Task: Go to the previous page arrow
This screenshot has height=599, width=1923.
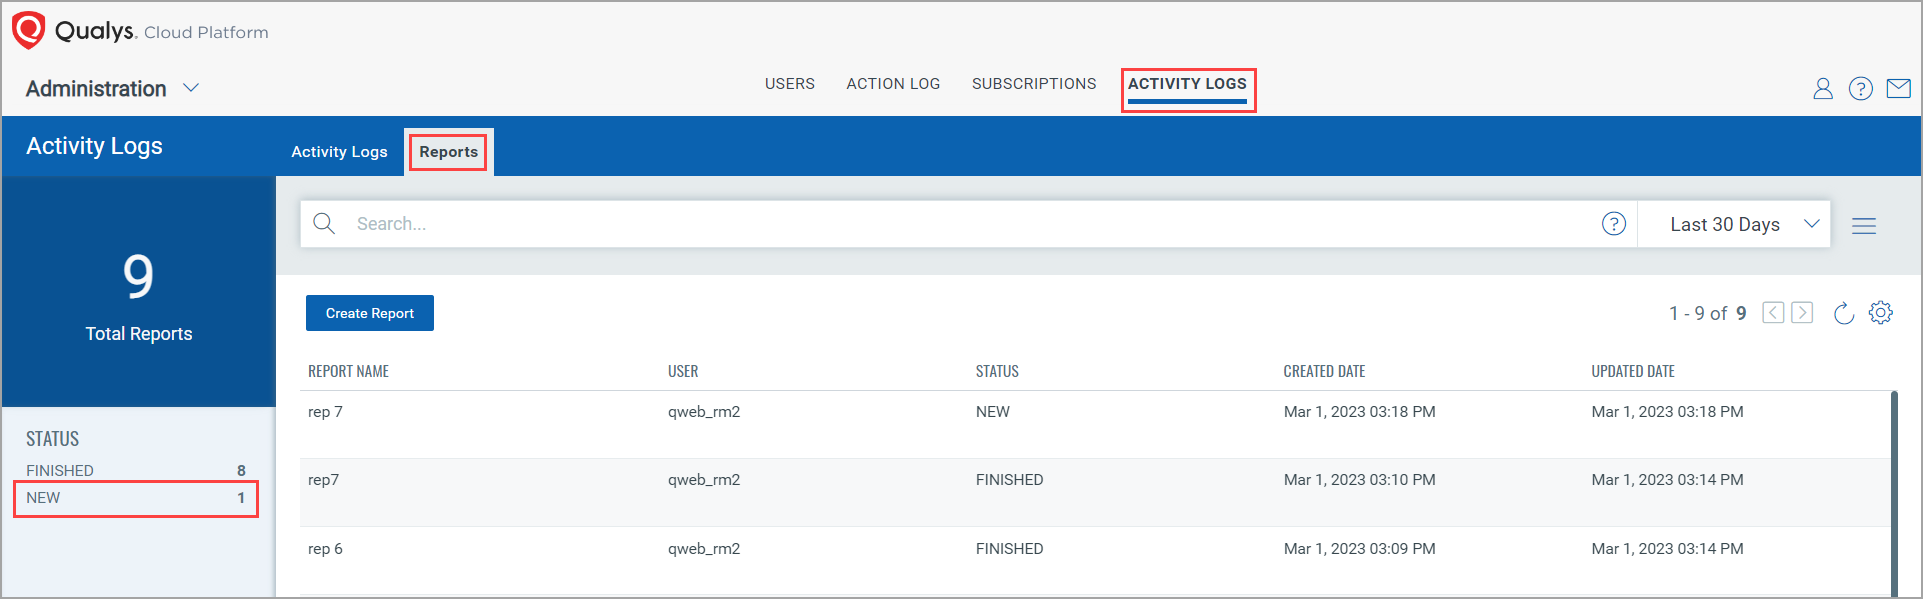Action: pyautogui.click(x=1773, y=313)
